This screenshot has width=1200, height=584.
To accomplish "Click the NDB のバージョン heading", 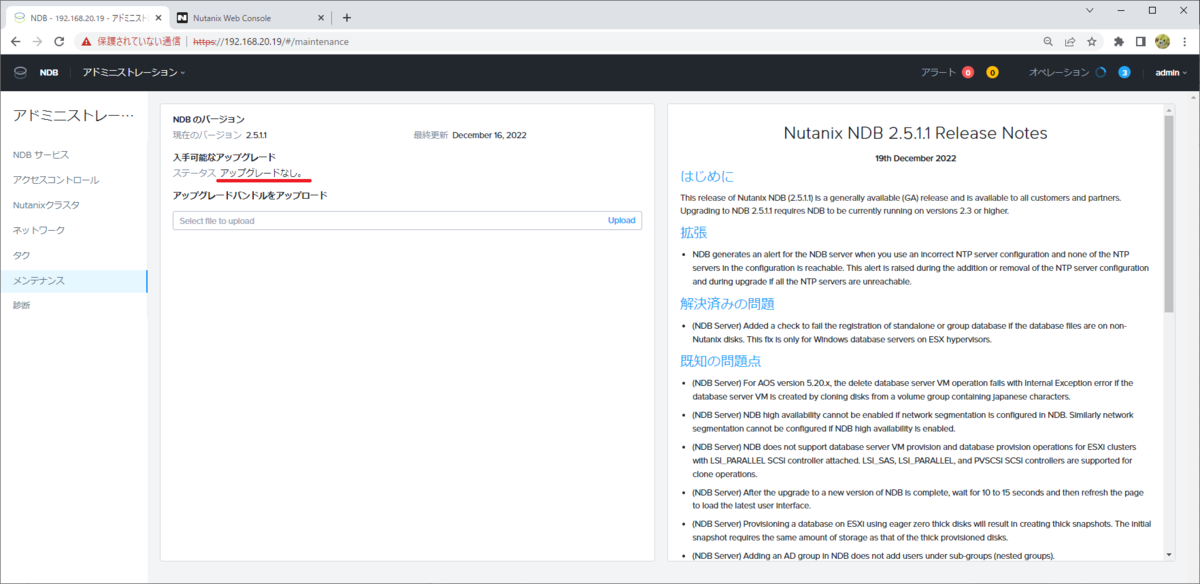I will [x=209, y=119].
